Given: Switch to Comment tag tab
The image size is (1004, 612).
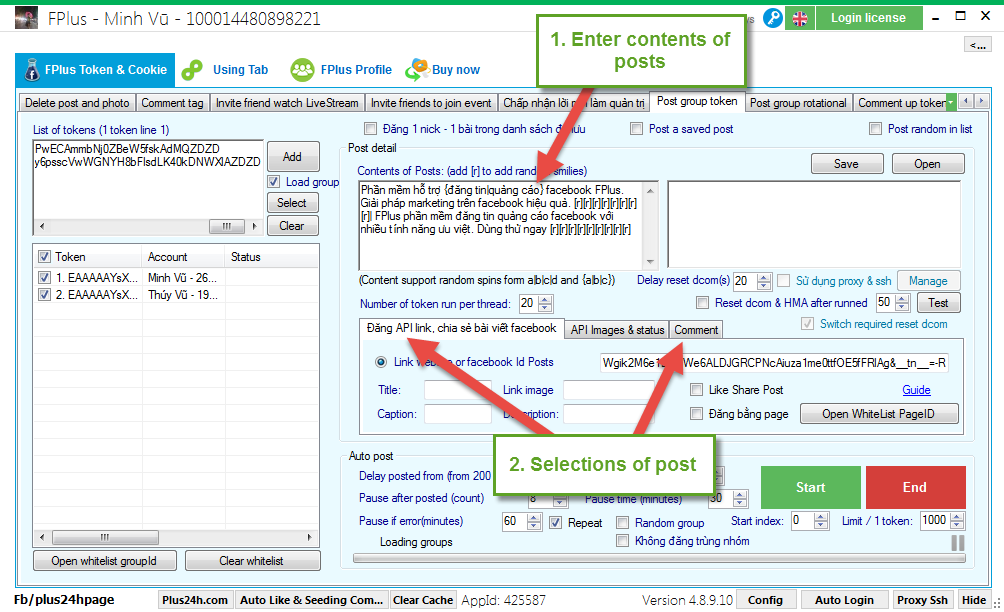Looking at the screenshot, I should [x=172, y=103].
